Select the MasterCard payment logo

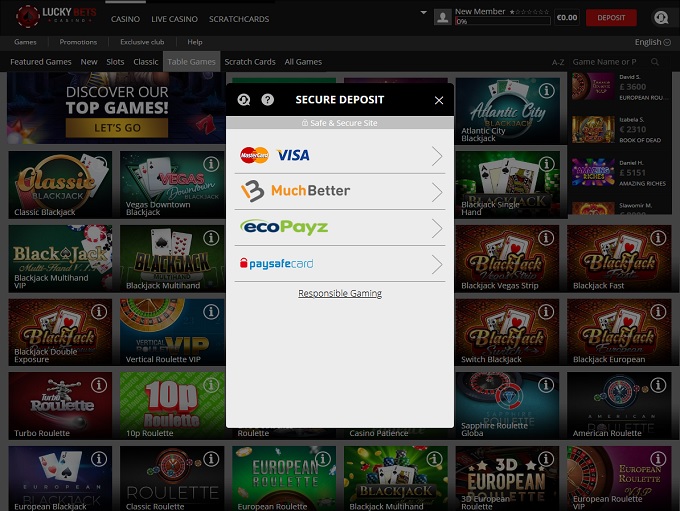(254, 155)
